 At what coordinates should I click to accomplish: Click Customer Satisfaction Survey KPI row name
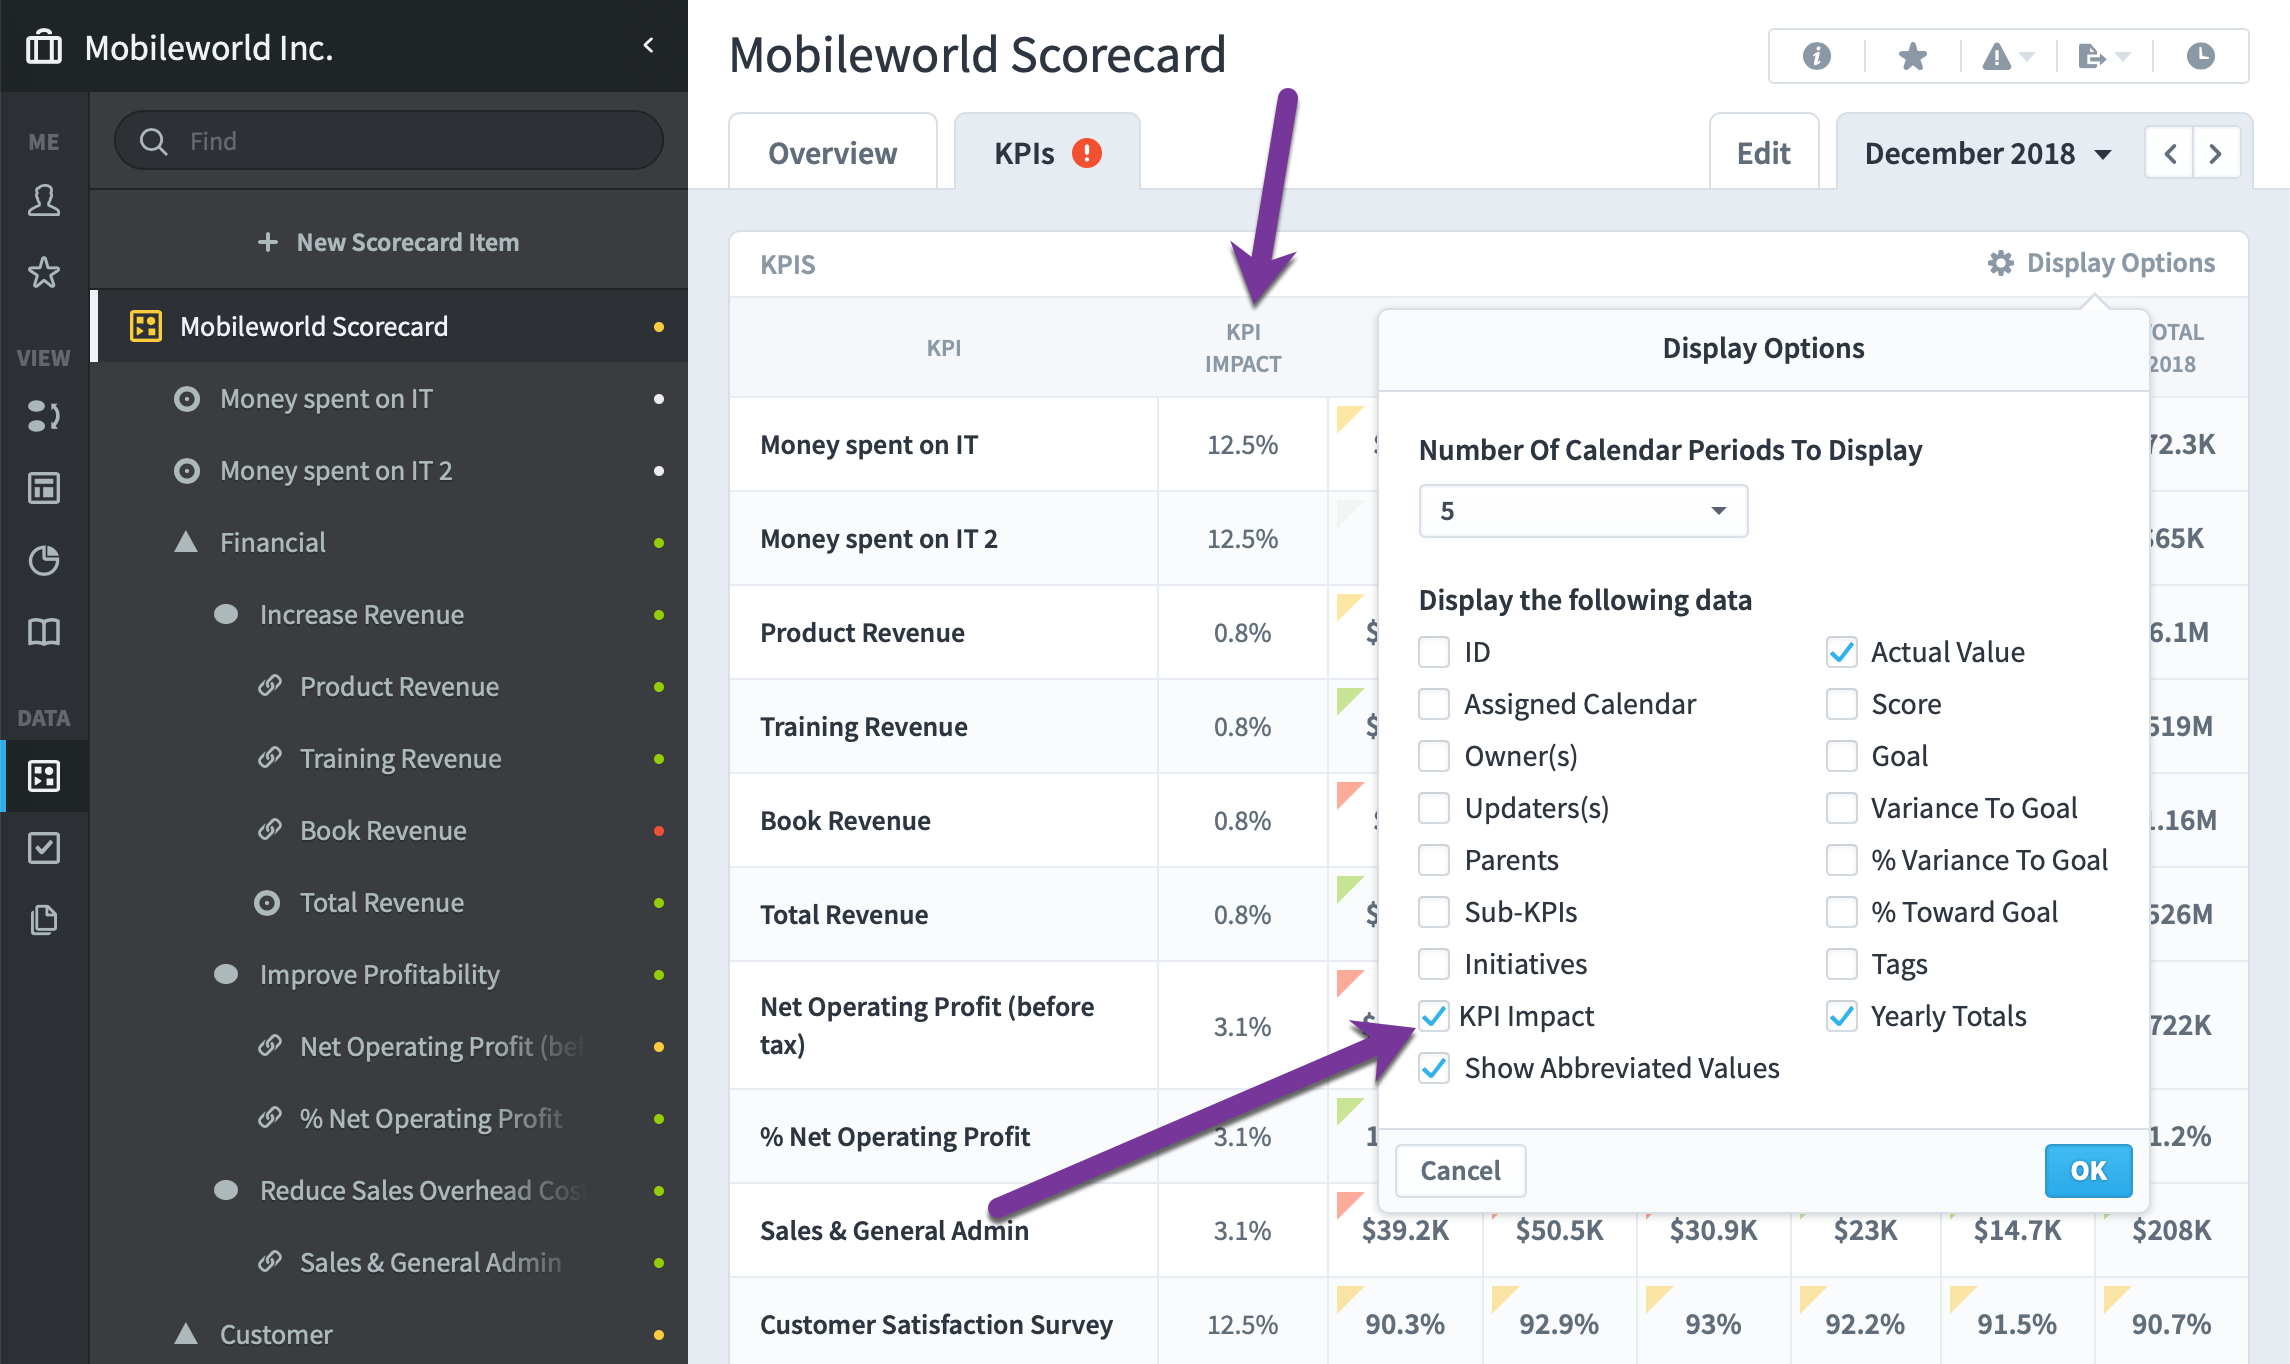(936, 1324)
